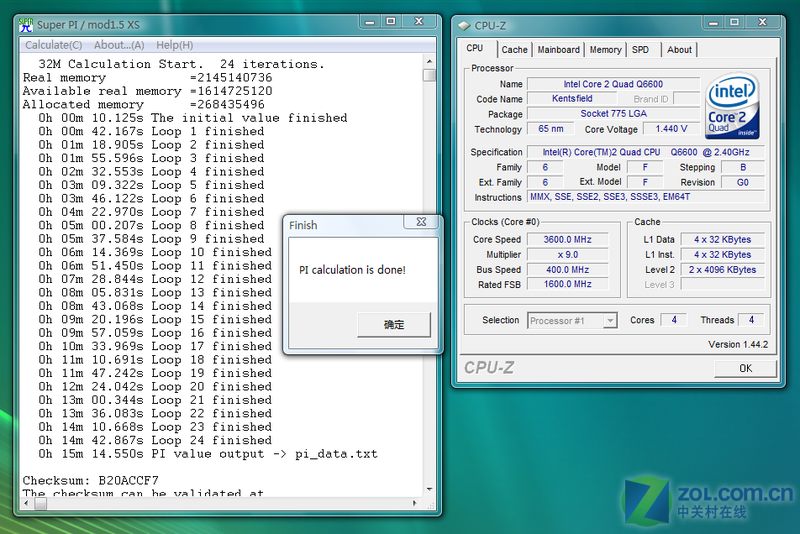Close the Finish dialog with X
The width and height of the screenshot is (800, 534).
421,222
